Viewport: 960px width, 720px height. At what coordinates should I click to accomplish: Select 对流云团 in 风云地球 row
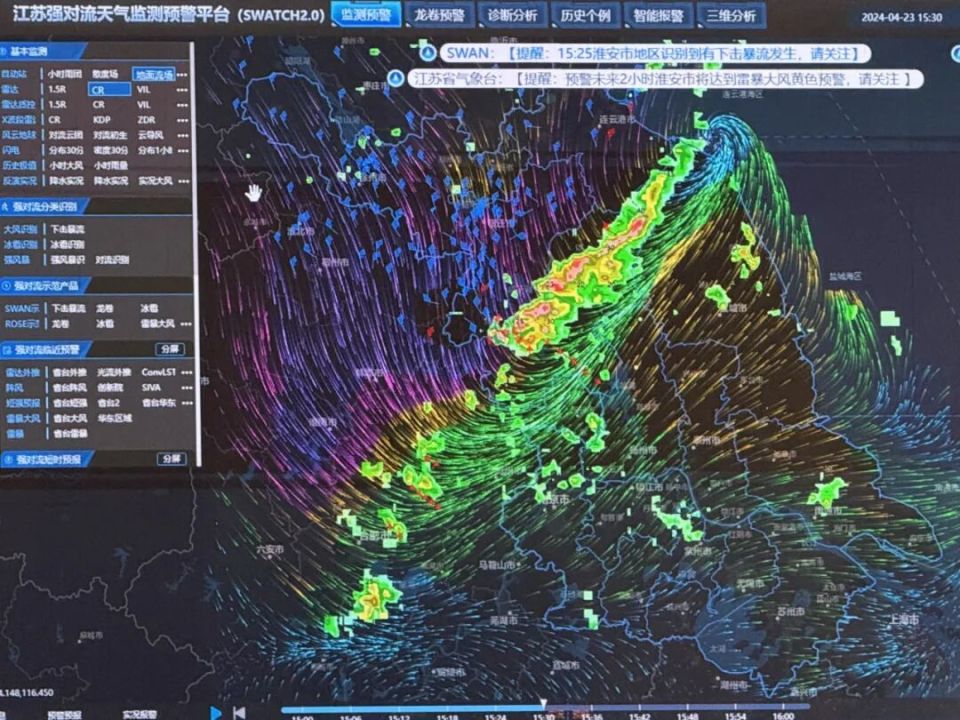[x=66, y=135]
